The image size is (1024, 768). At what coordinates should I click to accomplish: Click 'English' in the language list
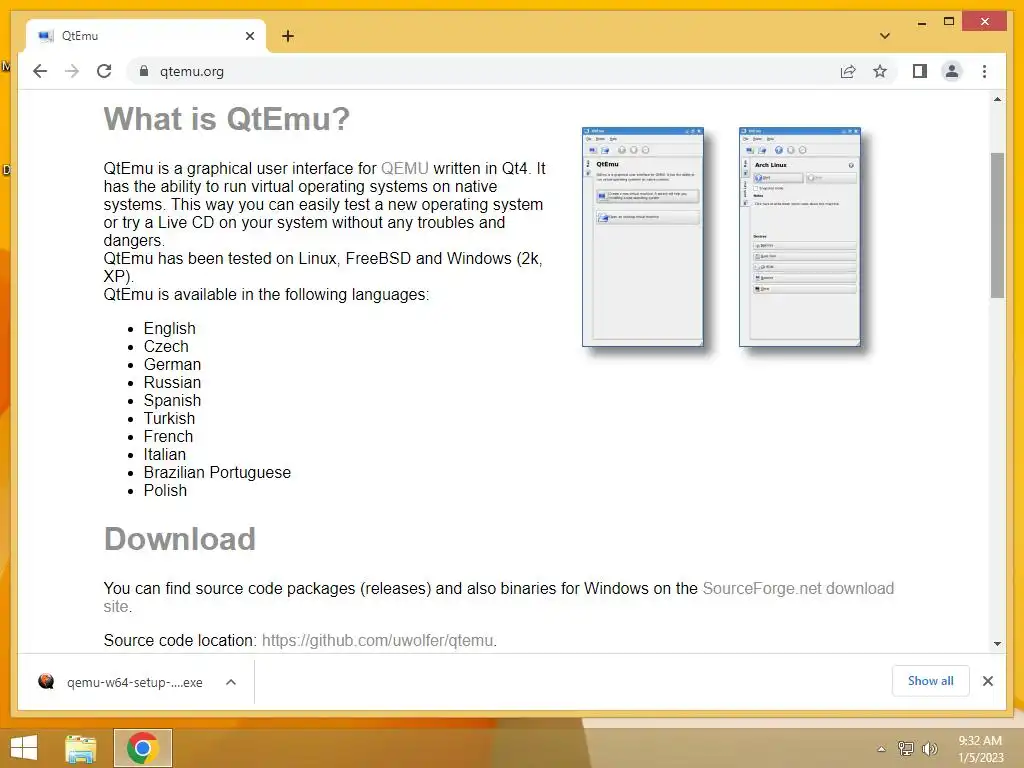[x=169, y=328]
